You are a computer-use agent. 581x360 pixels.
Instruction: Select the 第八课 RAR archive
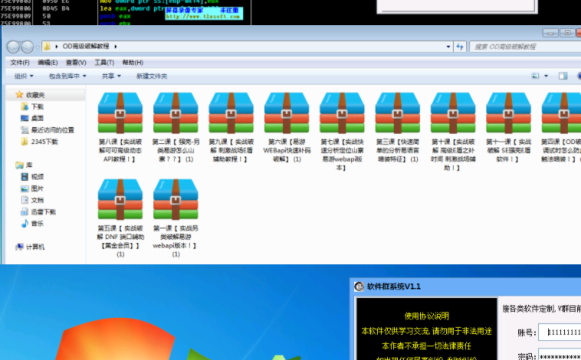pyautogui.click(x=120, y=127)
